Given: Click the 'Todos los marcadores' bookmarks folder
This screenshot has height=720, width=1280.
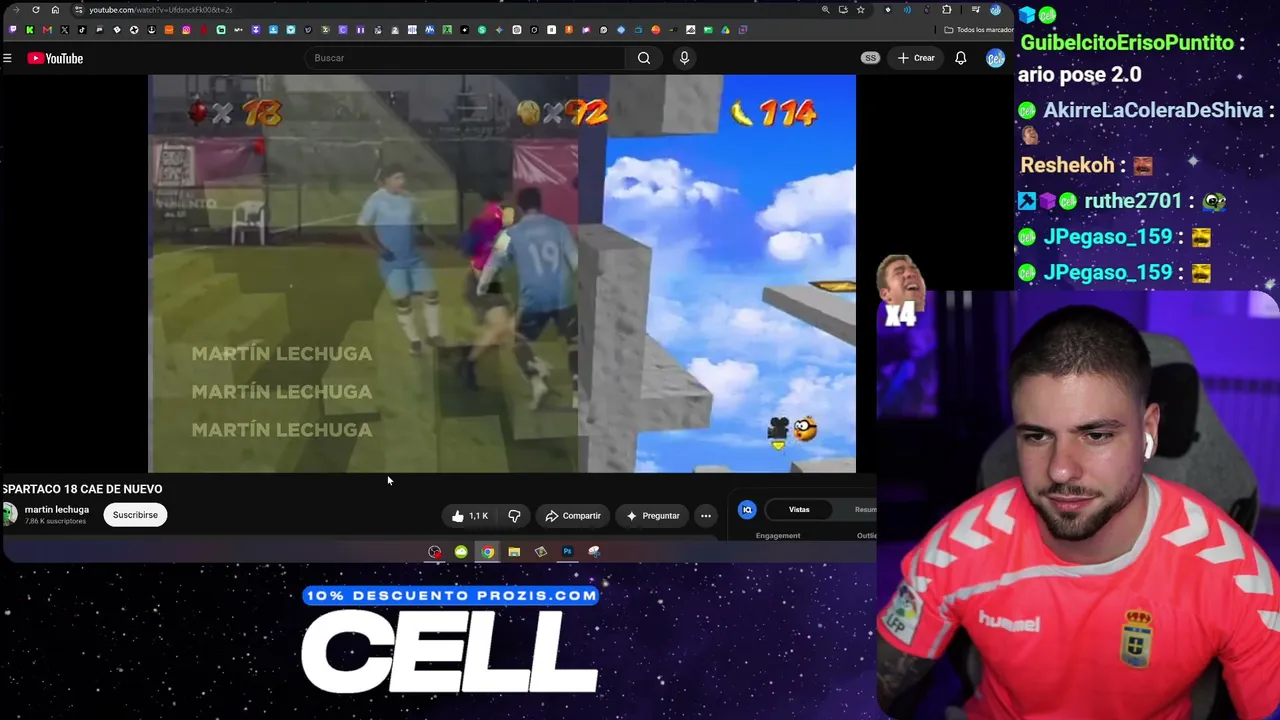Looking at the screenshot, I should (979, 30).
